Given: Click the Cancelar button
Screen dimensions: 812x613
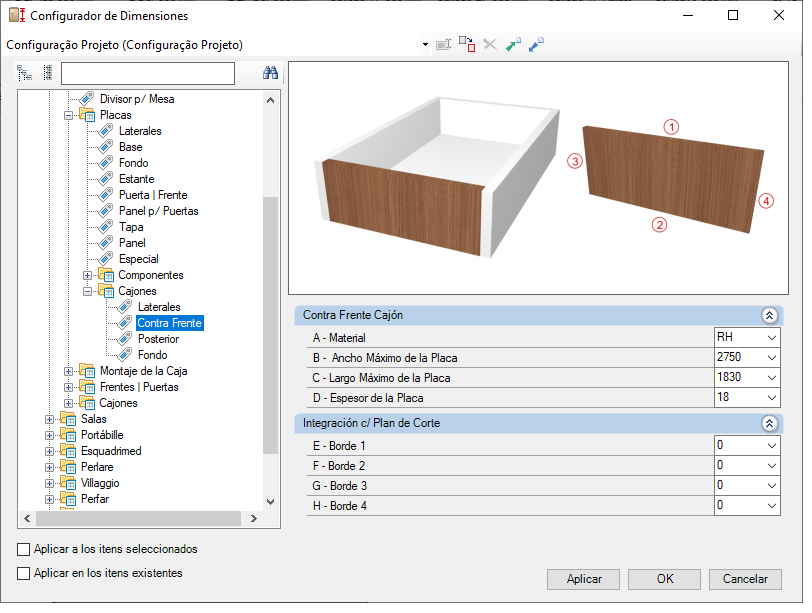Looking at the screenshot, I should (x=745, y=579).
